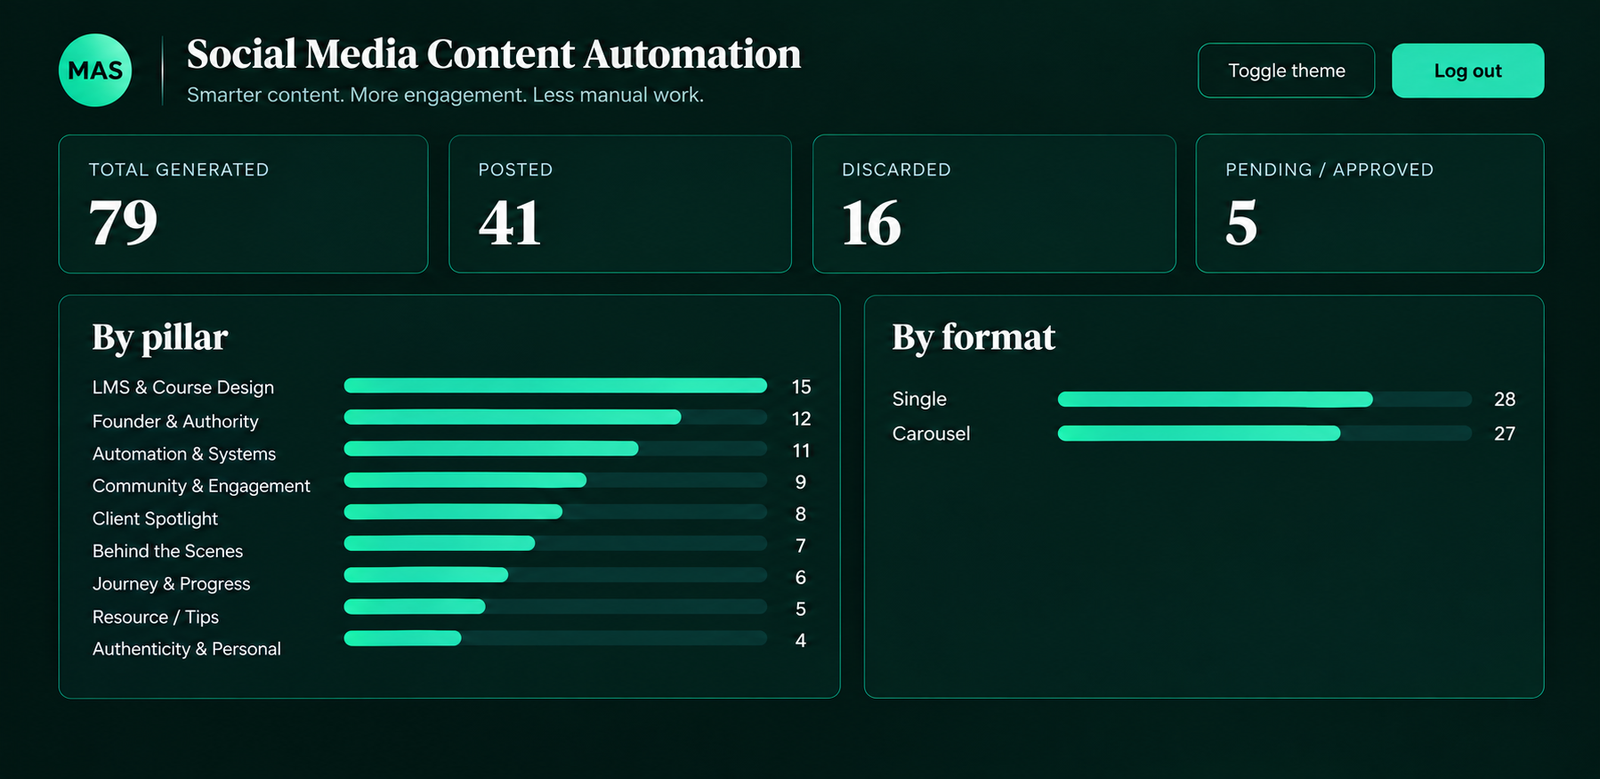Select the discarded count 16
Viewport: 1600px width, 779px height.
pos(872,222)
